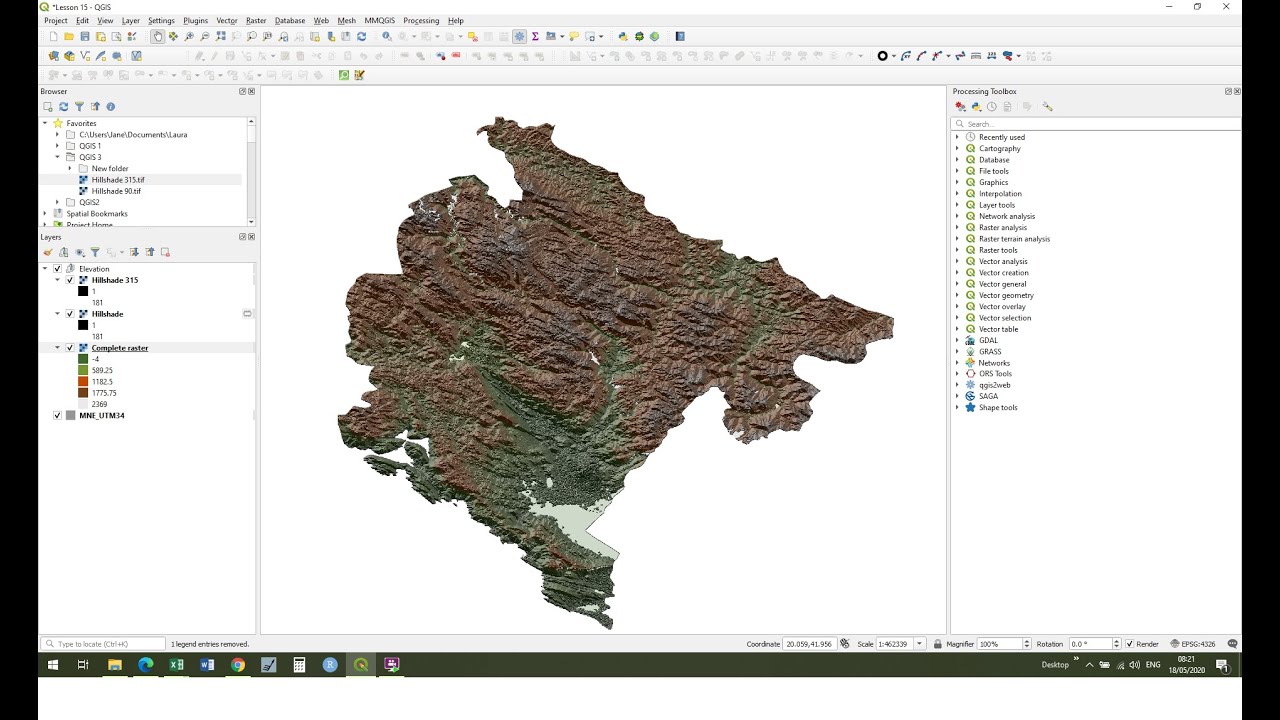Viewport: 1280px width, 720px height.
Task: Click the New Project blank page icon
Action: click(53, 36)
